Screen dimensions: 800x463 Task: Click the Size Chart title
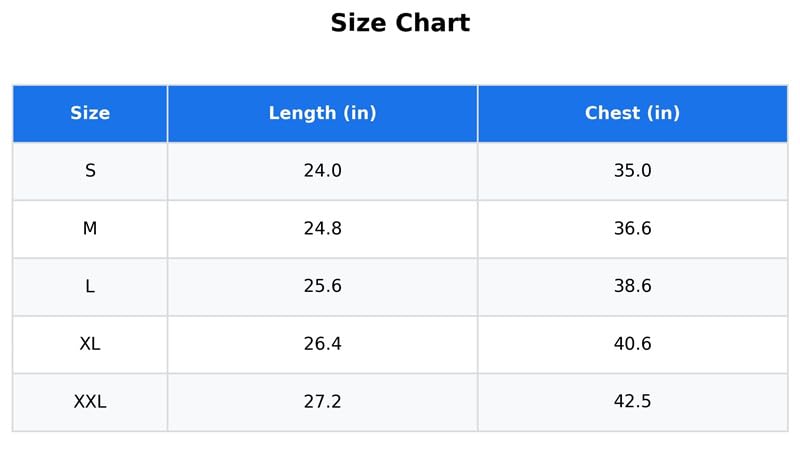point(400,23)
